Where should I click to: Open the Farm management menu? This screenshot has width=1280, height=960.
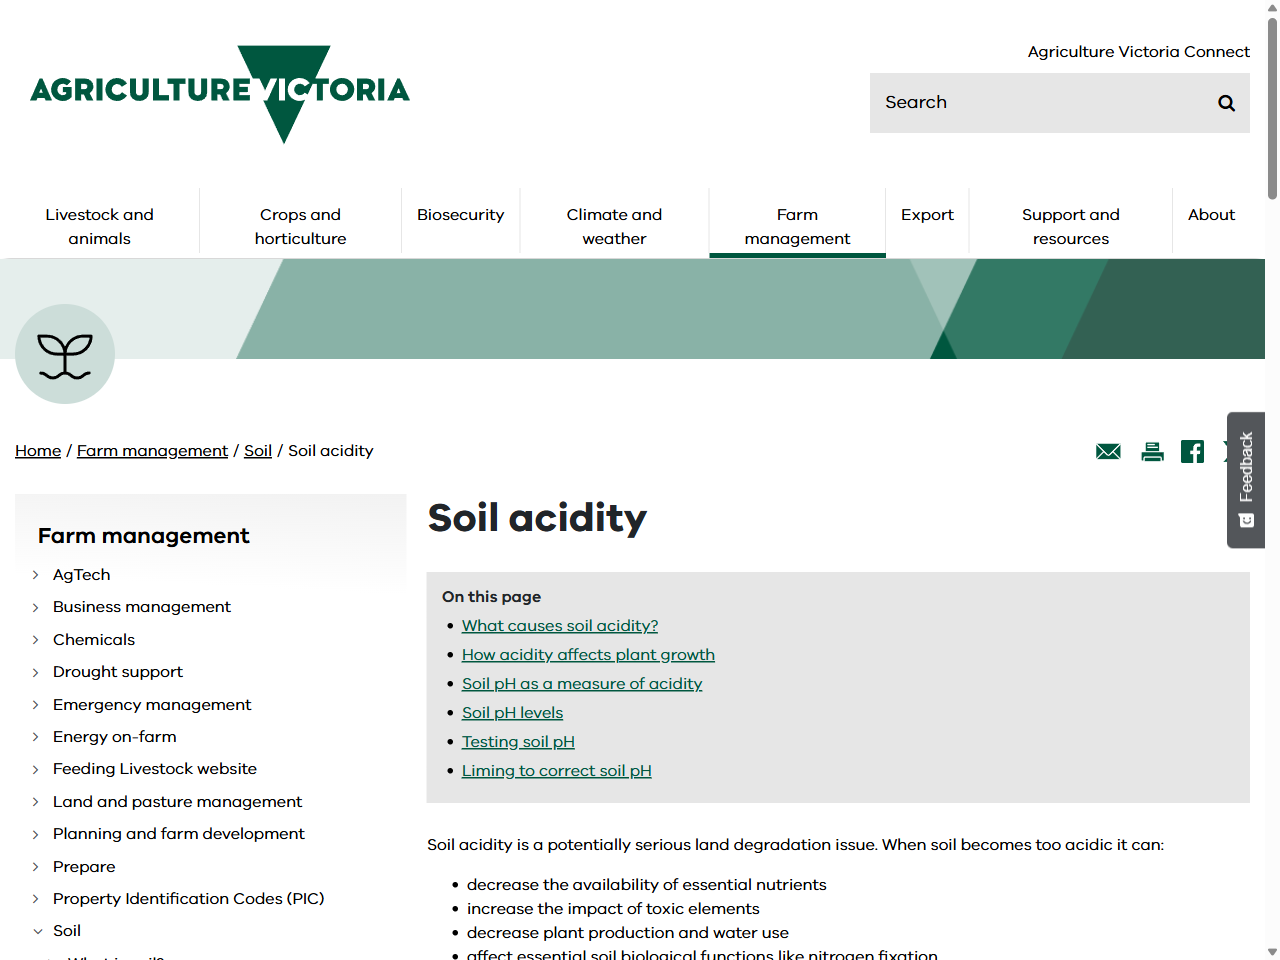coord(797,226)
